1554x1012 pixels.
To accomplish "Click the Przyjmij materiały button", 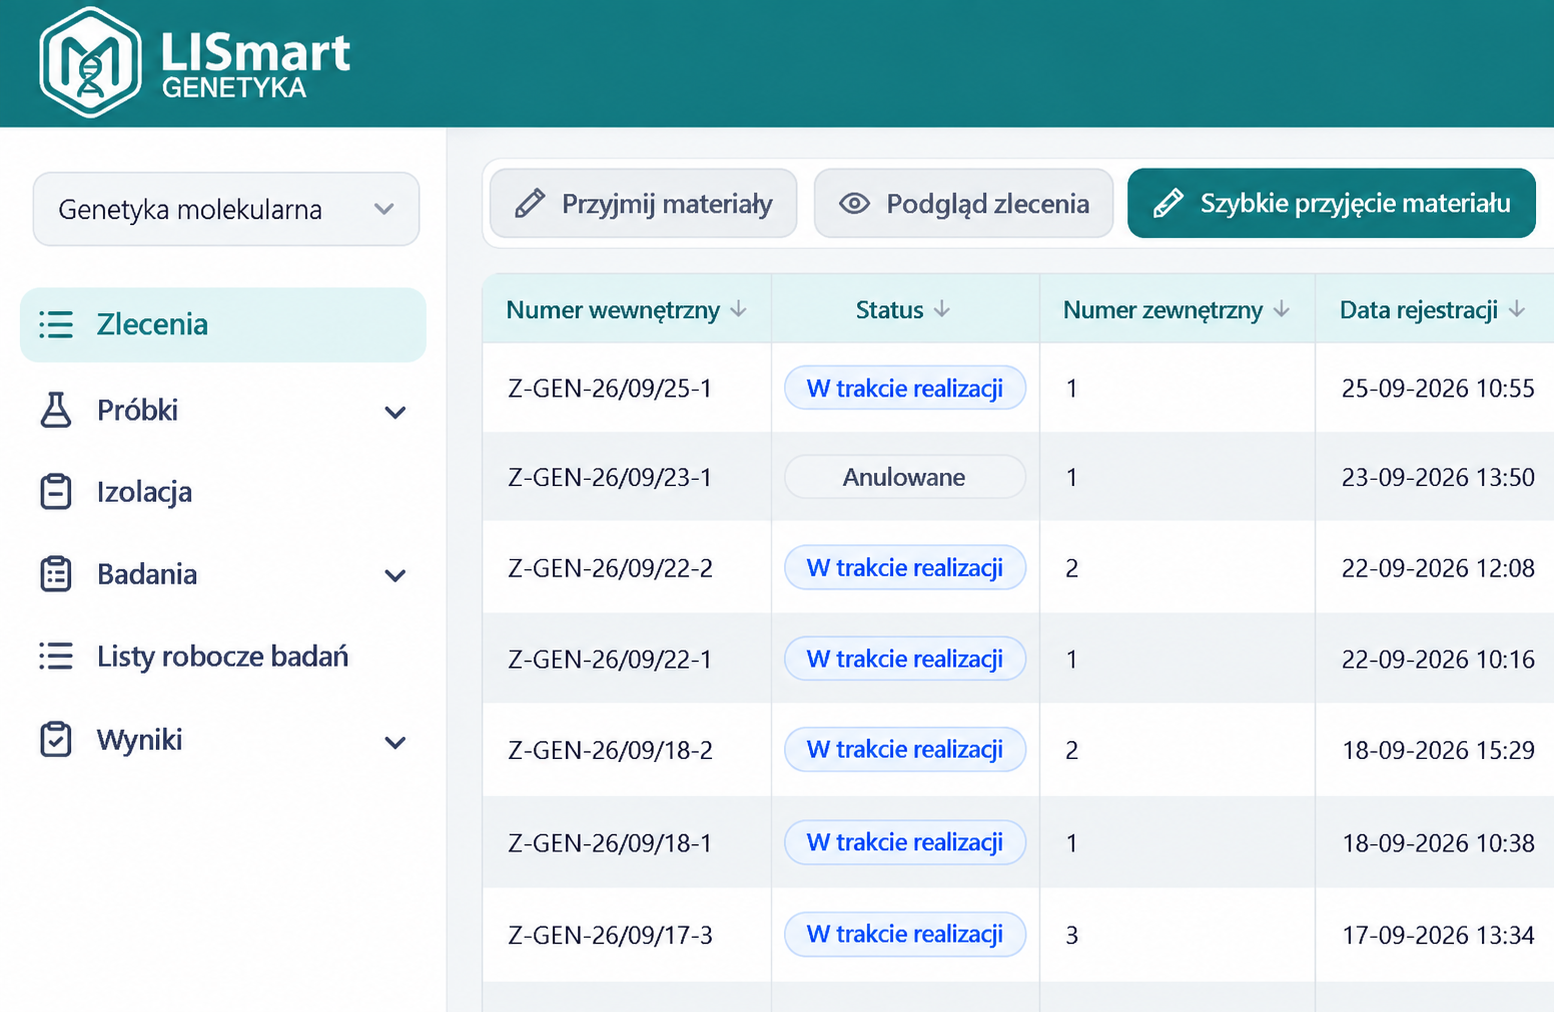I will point(643,204).
